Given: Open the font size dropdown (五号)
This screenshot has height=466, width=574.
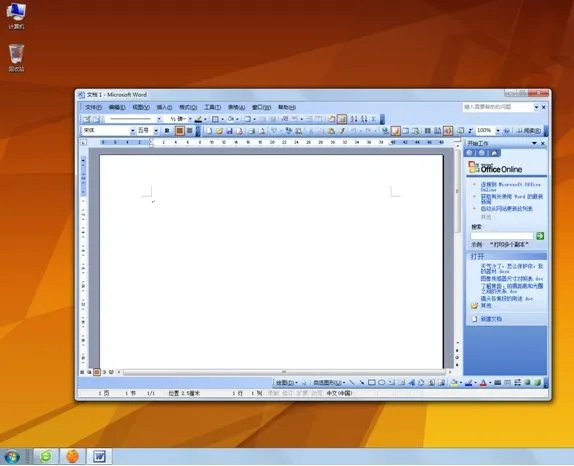Looking at the screenshot, I should (x=156, y=131).
